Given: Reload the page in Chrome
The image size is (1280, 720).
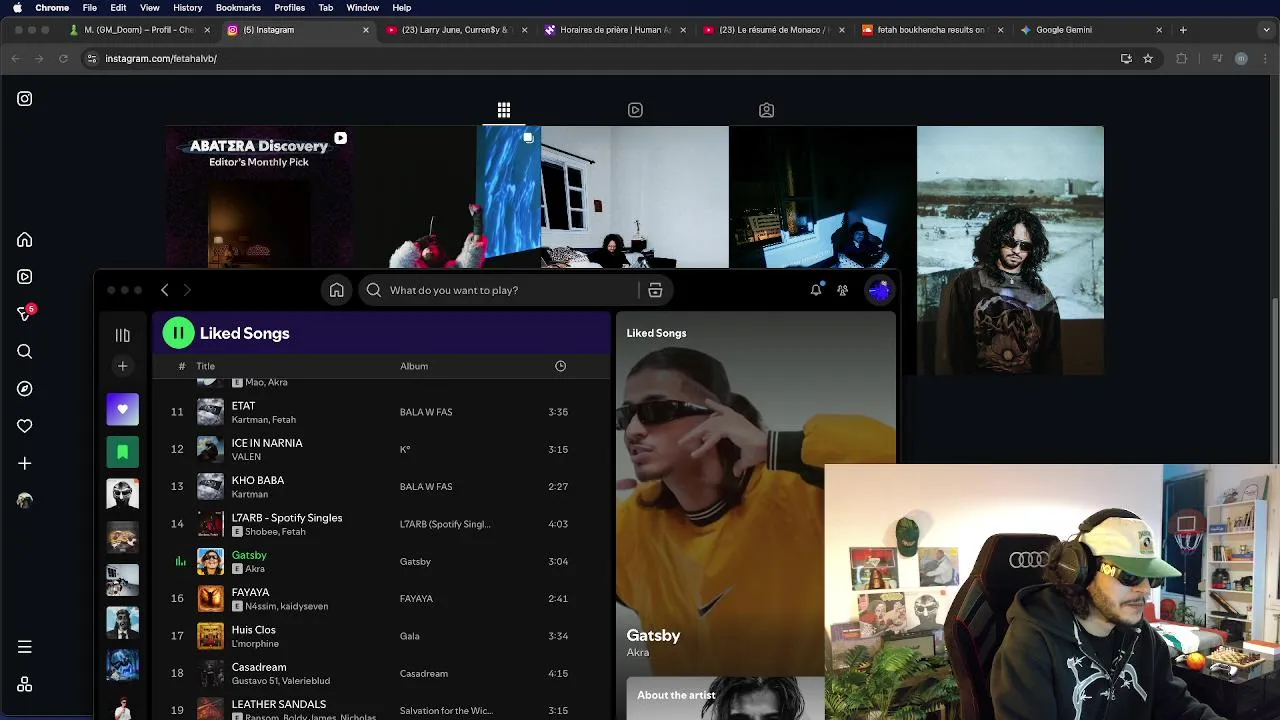Looking at the screenshot, I should point(63,59).
